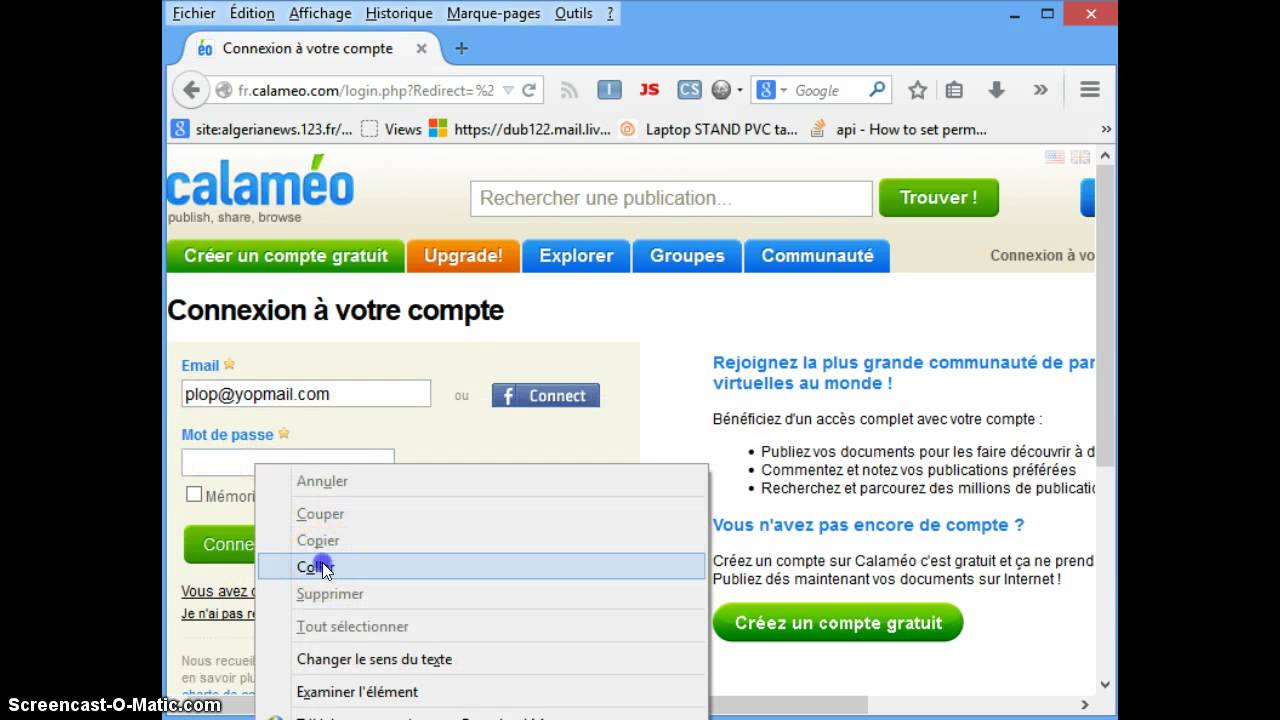Bookmark this page with the star icon
Viewport: 1280px width, 720px height.
(917, 90)
